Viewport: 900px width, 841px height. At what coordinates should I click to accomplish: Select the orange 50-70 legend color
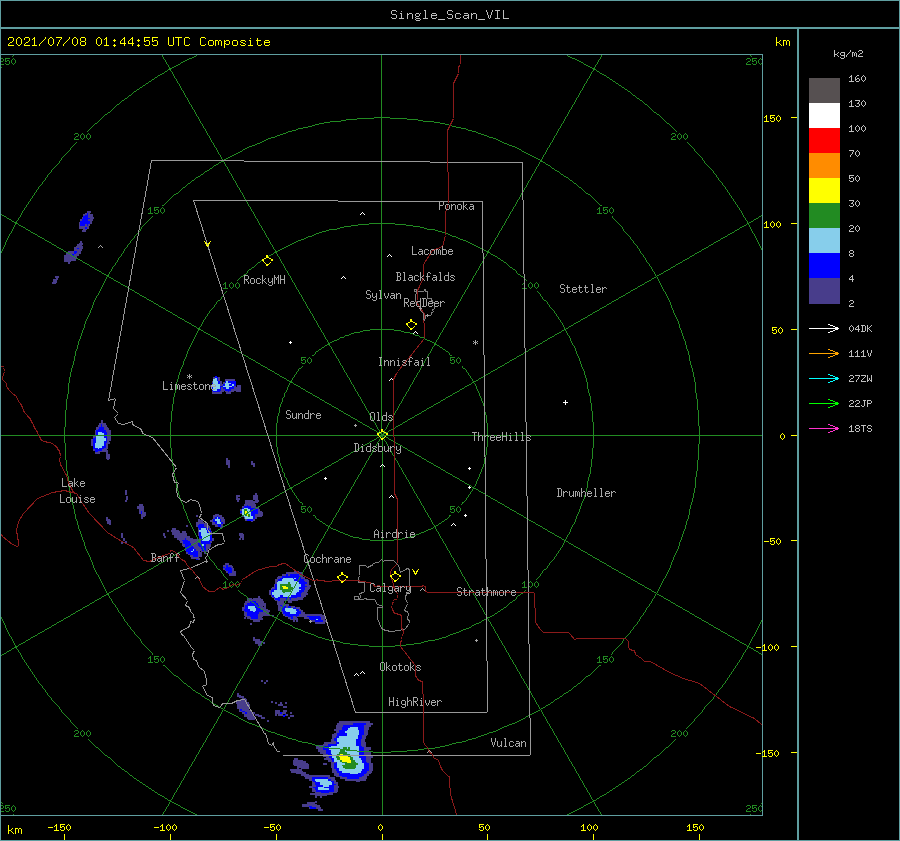[x=824, y=165]
